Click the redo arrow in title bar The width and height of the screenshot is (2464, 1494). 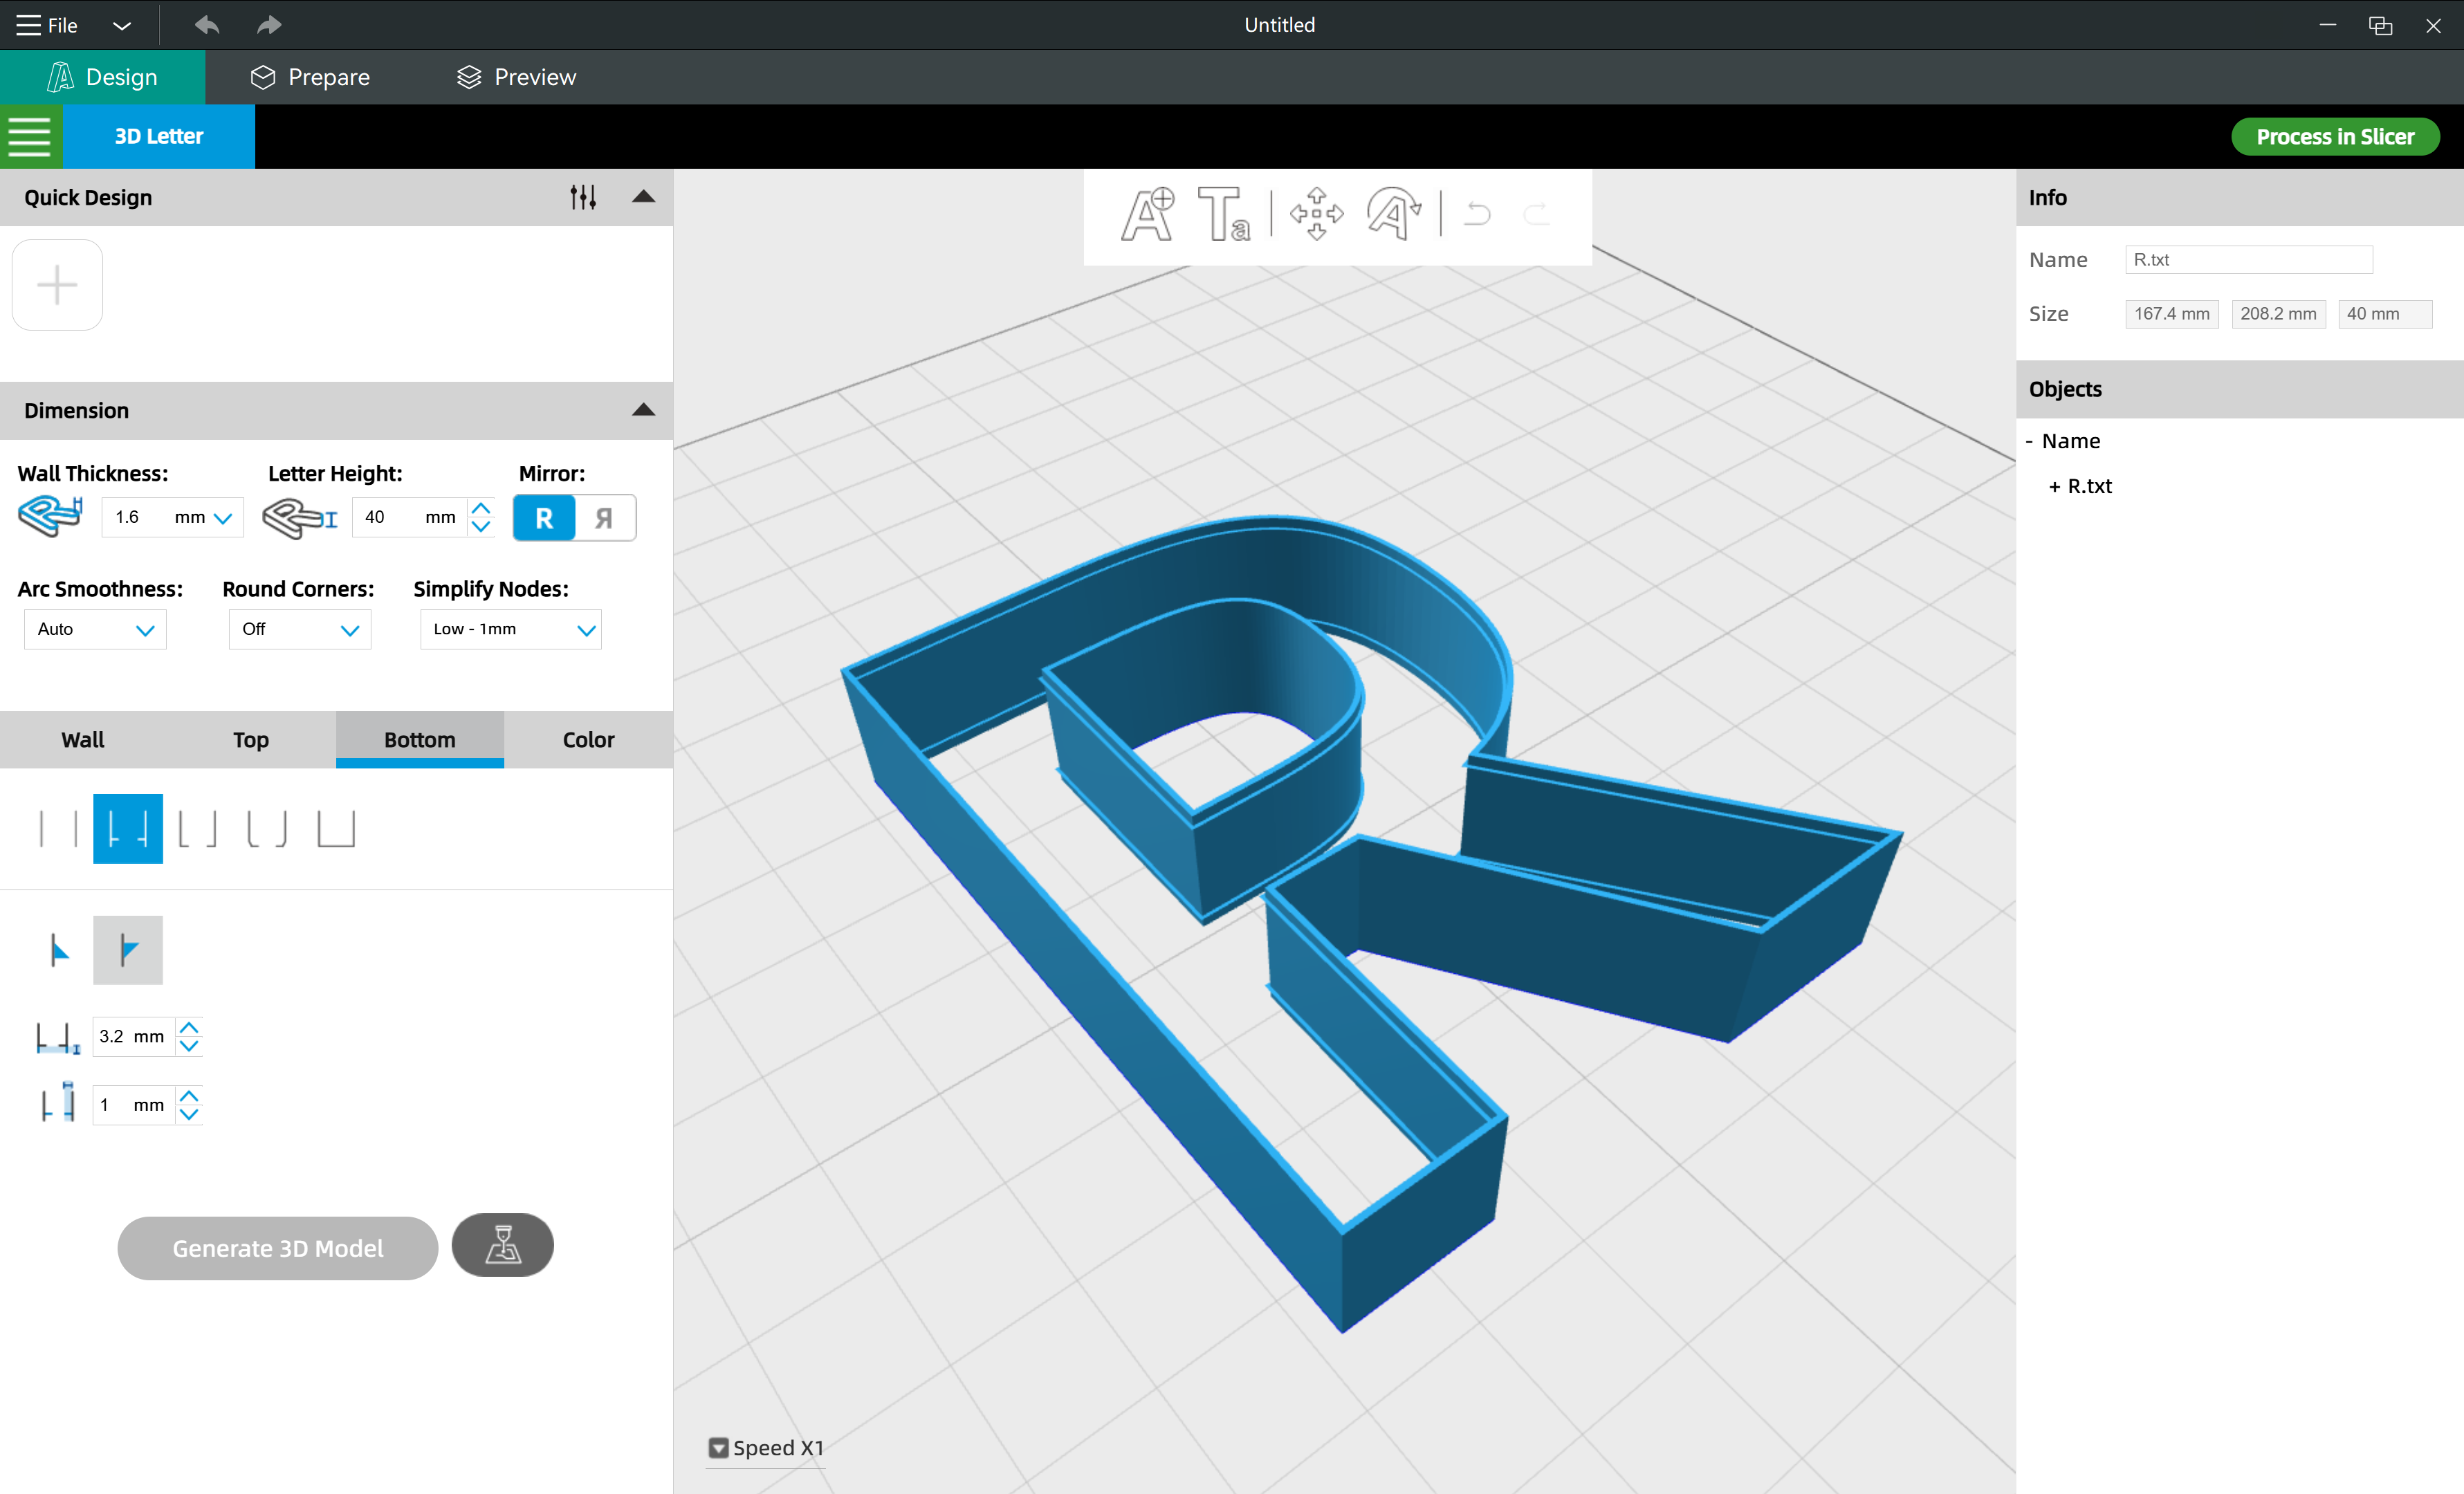coord(269,25)
